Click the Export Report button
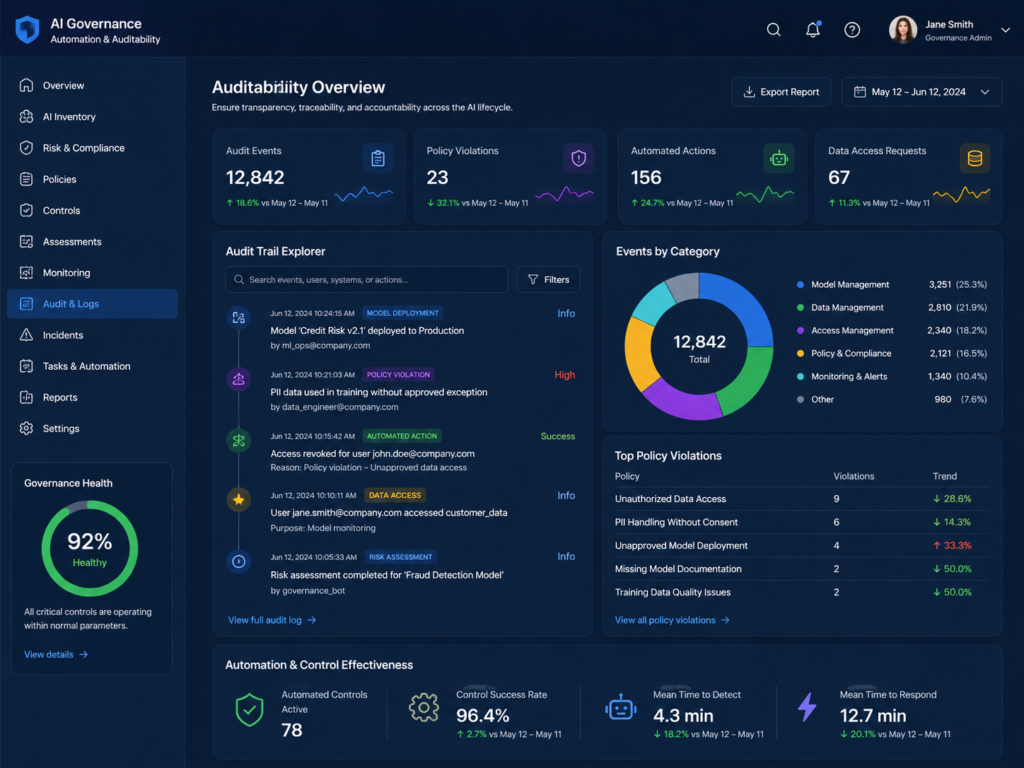The image size is (1024, 768). tap(781, 92)
